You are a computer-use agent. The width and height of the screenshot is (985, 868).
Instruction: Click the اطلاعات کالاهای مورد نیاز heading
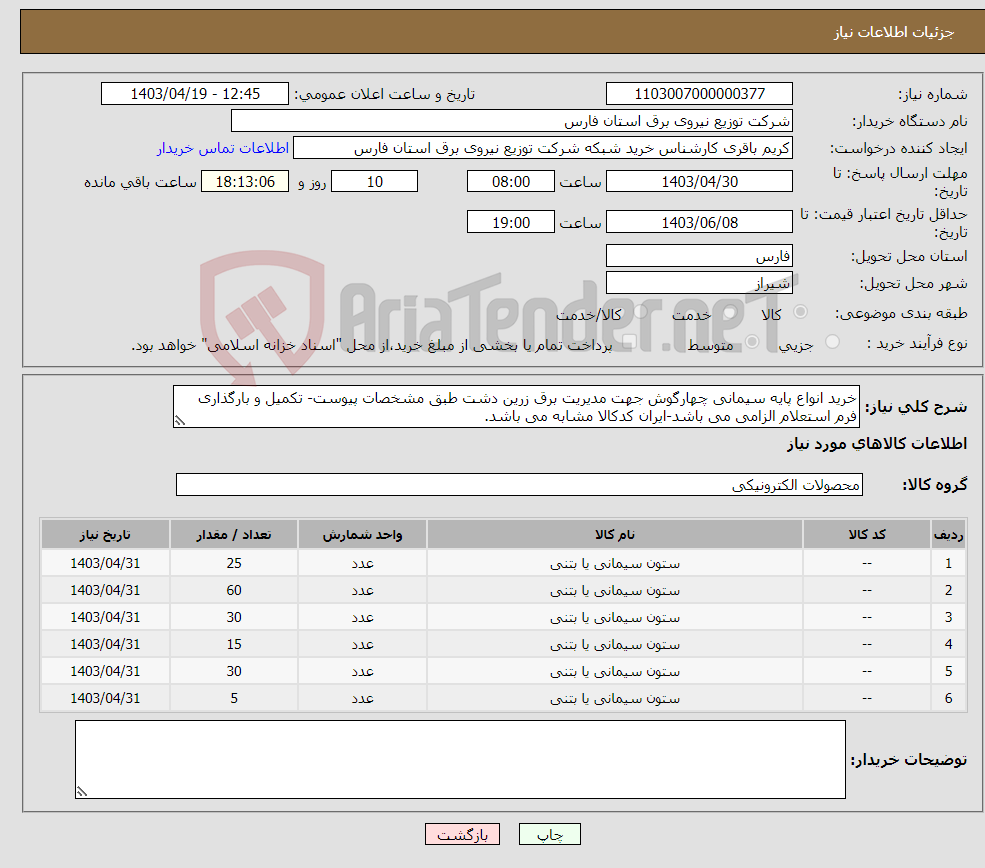point(877,444)
